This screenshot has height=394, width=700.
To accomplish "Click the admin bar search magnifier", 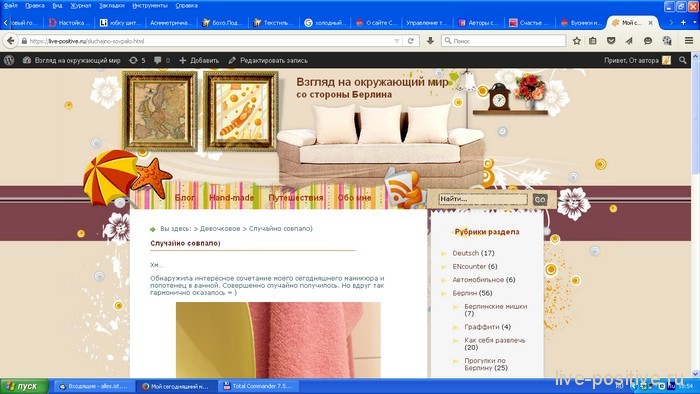I will (683, 60).
